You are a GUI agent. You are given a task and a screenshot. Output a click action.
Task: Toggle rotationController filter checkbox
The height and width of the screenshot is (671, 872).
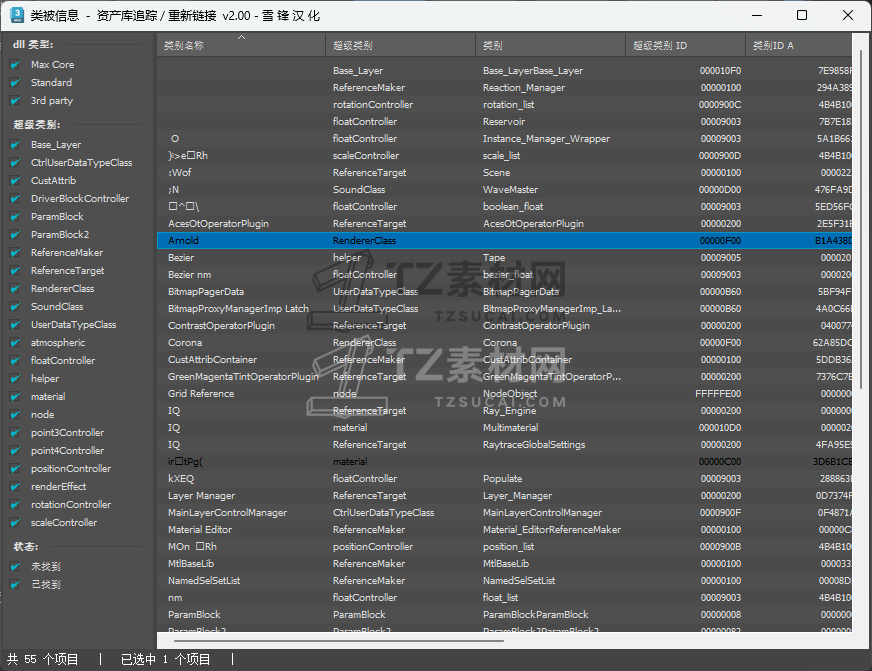(x=16, y=505)
